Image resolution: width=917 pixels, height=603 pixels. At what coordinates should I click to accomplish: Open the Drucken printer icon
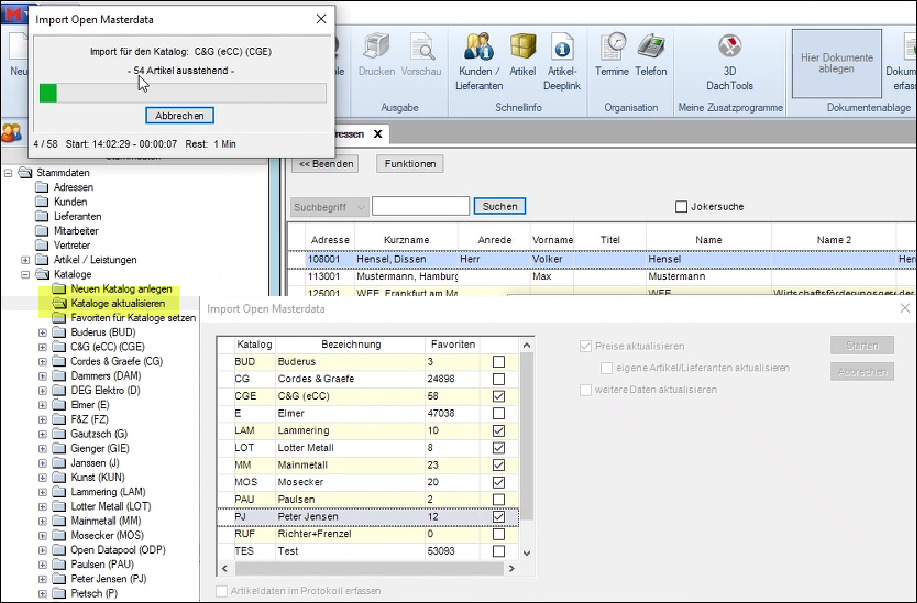[377, 55]
